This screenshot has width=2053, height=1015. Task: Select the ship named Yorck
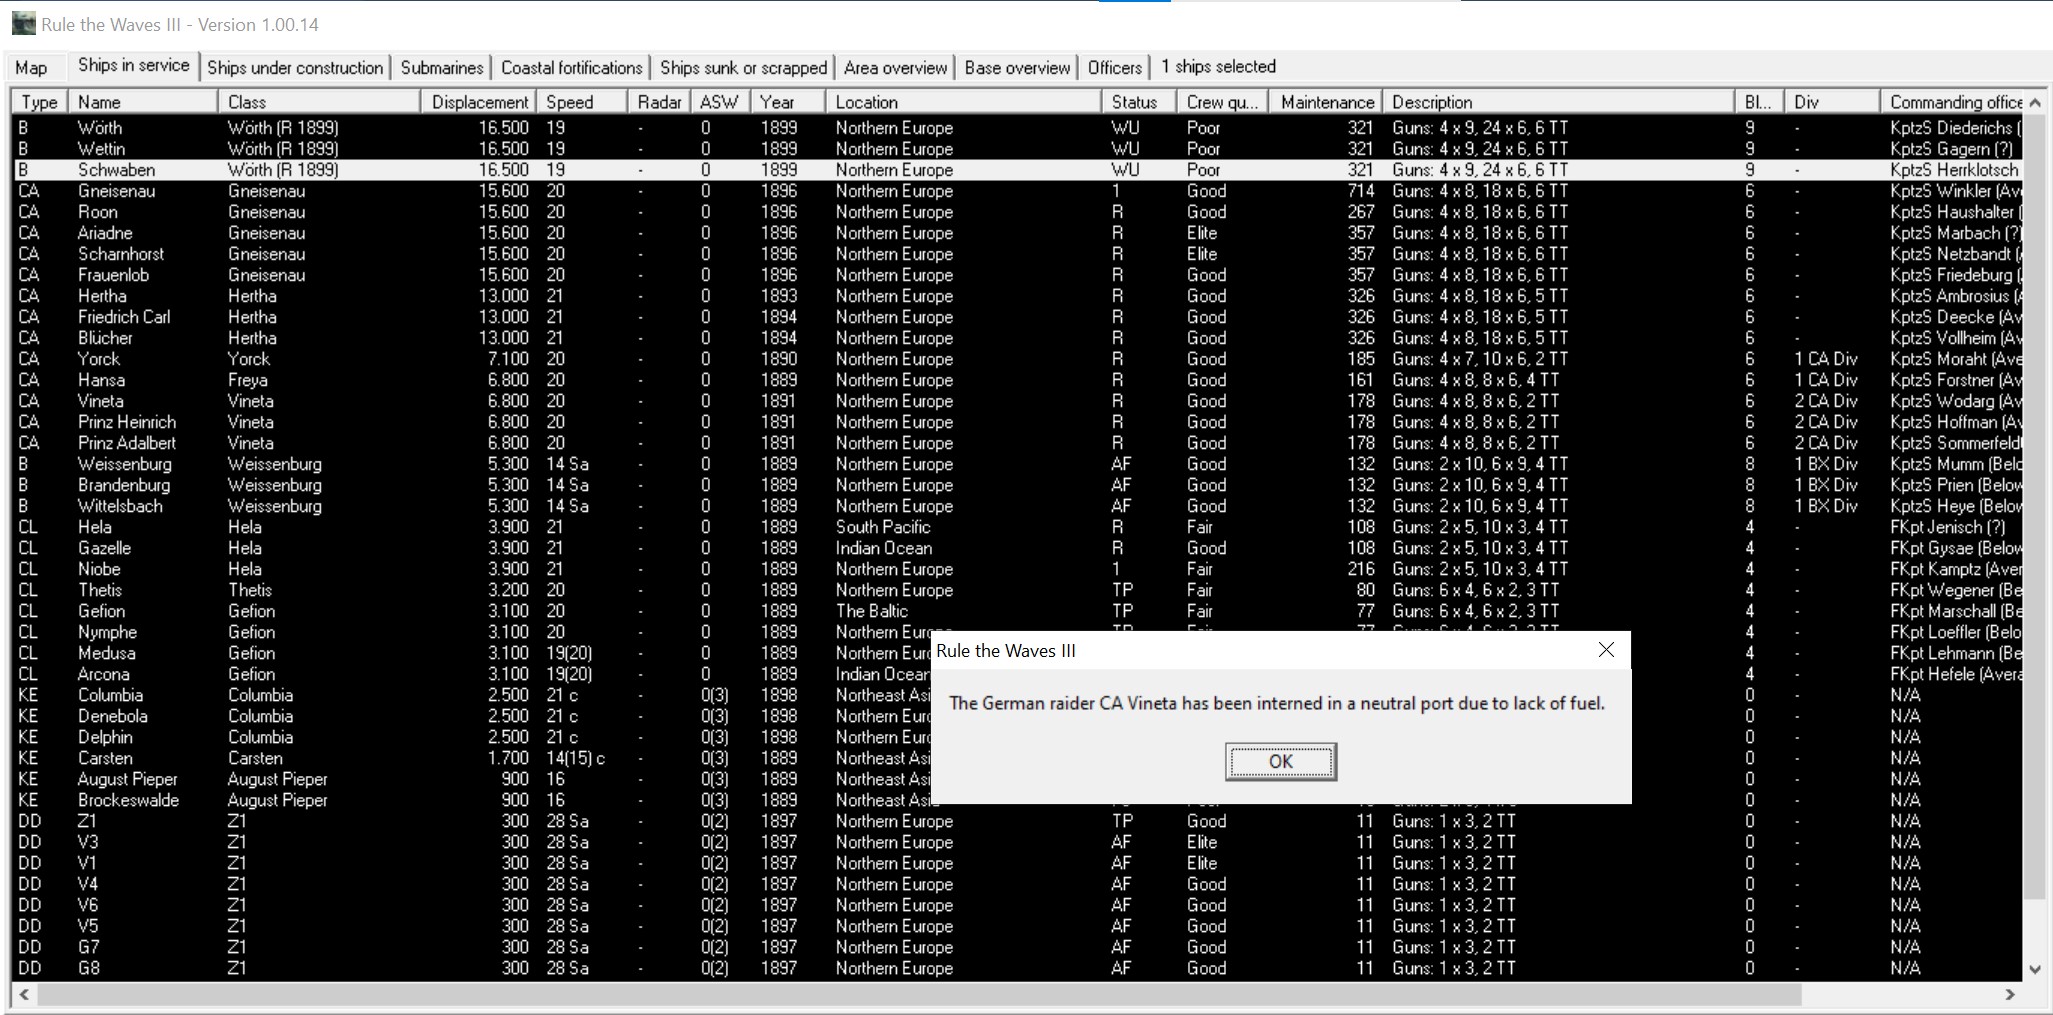point(1016,359)
